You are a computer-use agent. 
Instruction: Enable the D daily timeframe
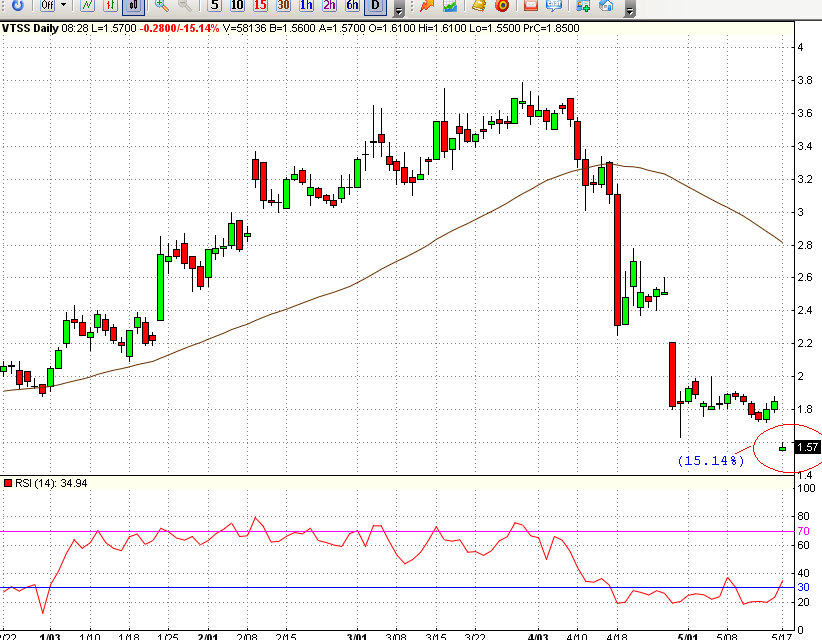[x=373, y=7]
